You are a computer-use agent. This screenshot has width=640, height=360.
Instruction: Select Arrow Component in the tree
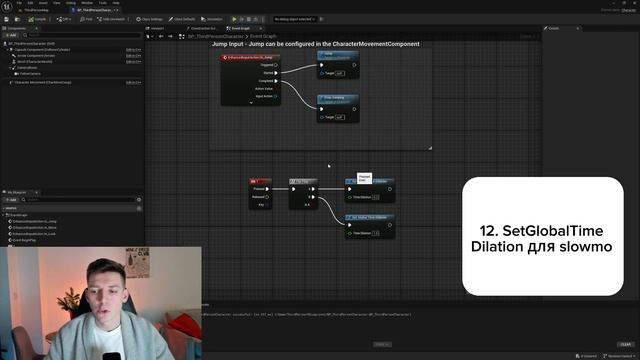pos(36,56)
